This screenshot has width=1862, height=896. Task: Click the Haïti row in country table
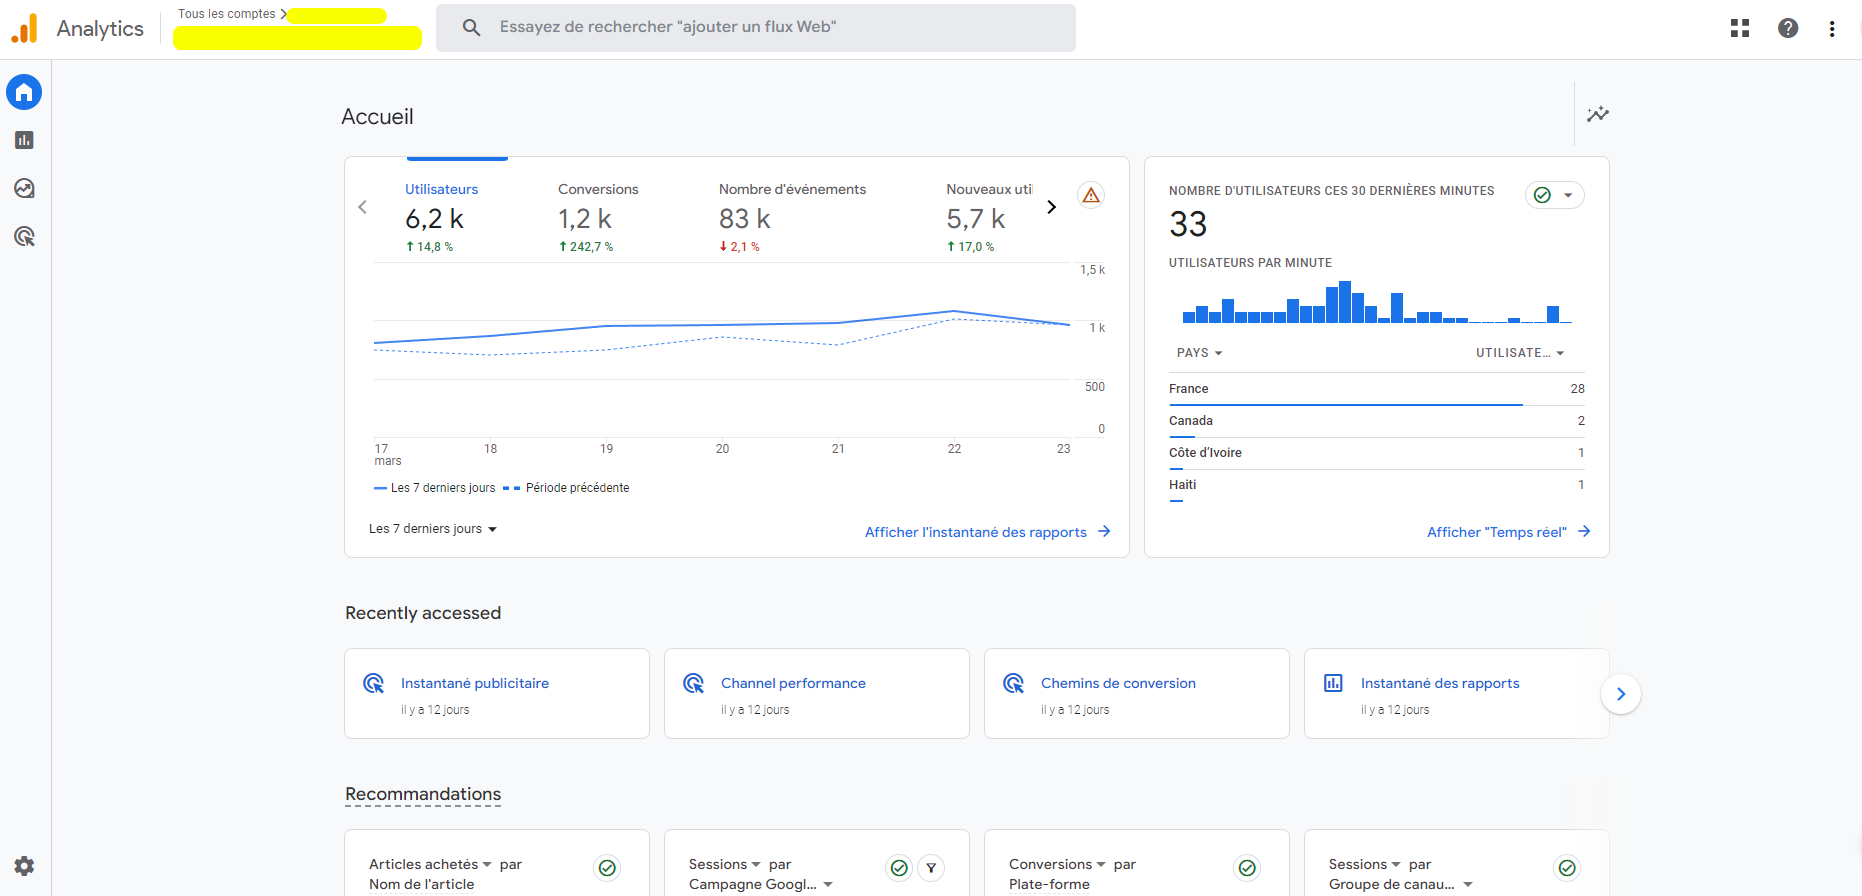1377,485
